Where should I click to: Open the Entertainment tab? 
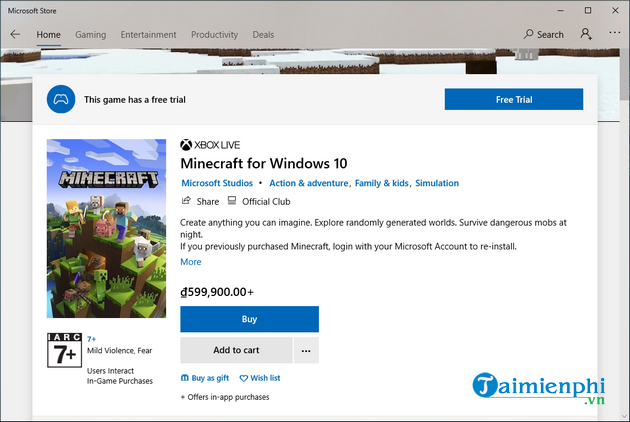tap(148, 35)
